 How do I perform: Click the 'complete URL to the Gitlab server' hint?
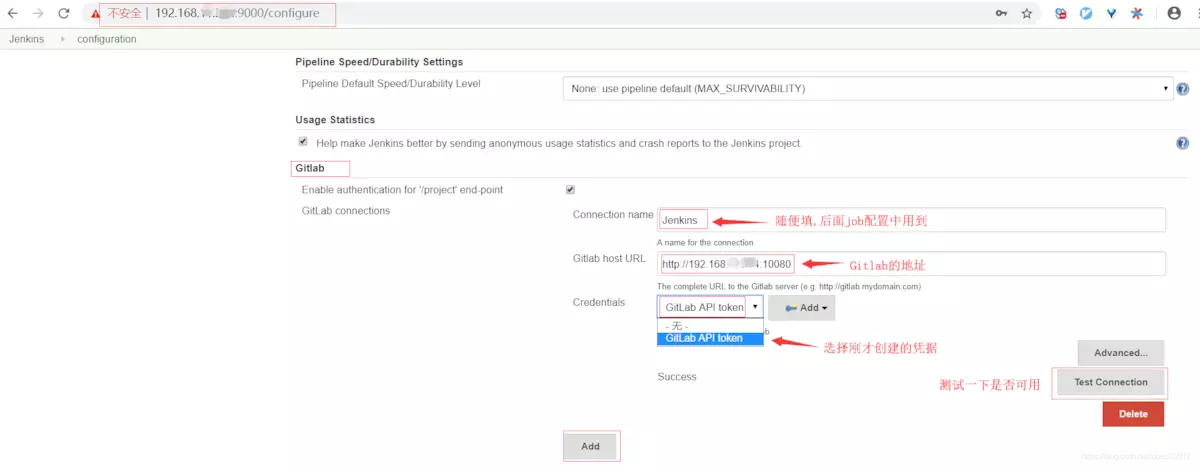point(789,286)
